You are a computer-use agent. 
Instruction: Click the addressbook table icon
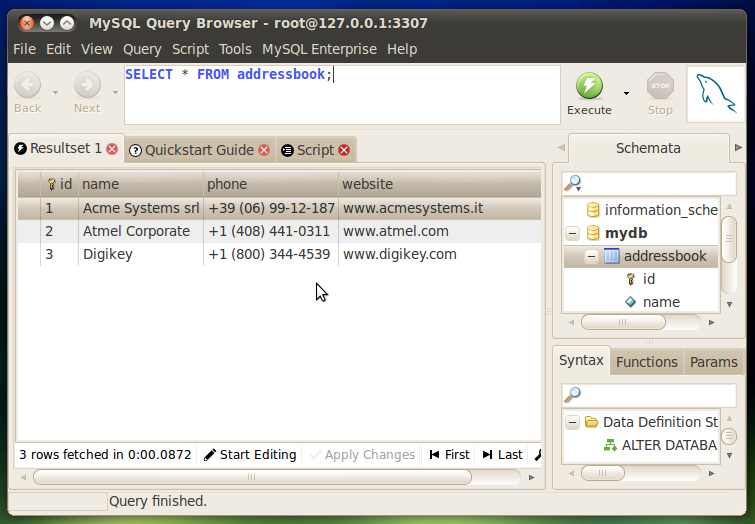(x=612, y=256)
